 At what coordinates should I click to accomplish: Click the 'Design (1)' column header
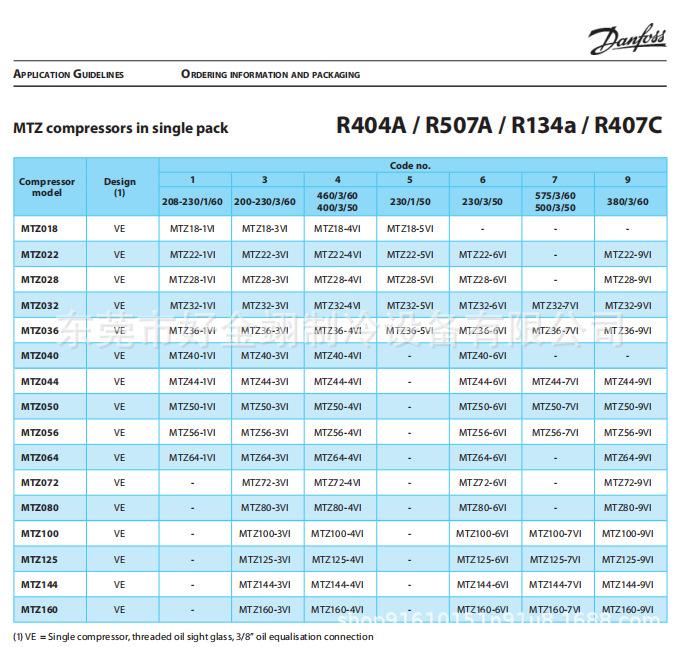(120, 187)
